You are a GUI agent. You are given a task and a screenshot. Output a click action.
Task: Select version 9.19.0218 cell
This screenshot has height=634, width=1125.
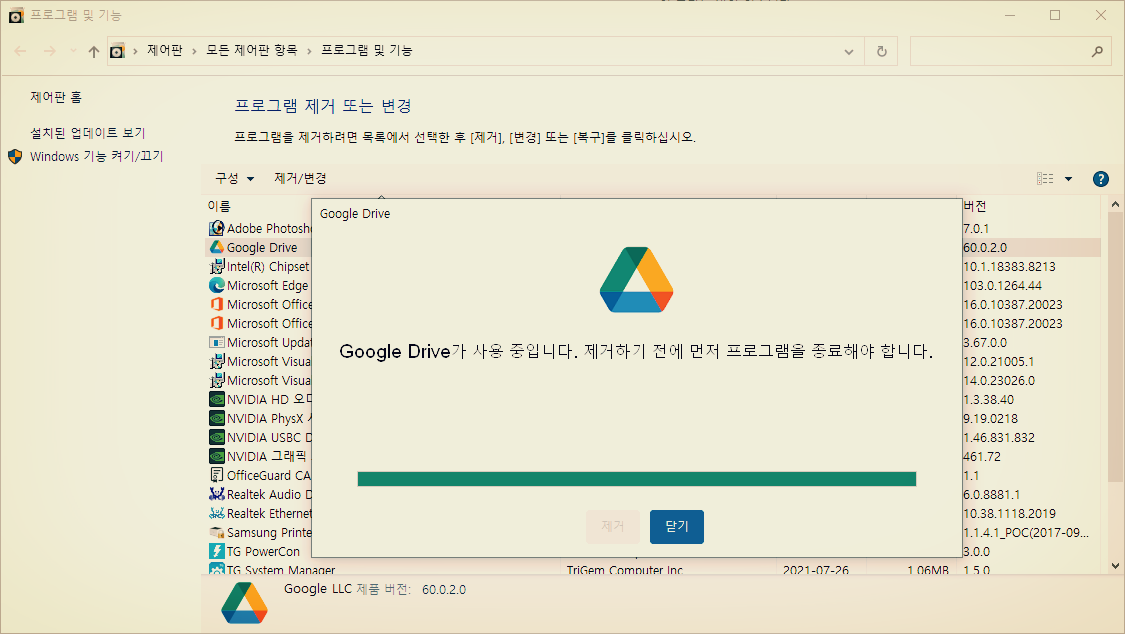[990, 418]
